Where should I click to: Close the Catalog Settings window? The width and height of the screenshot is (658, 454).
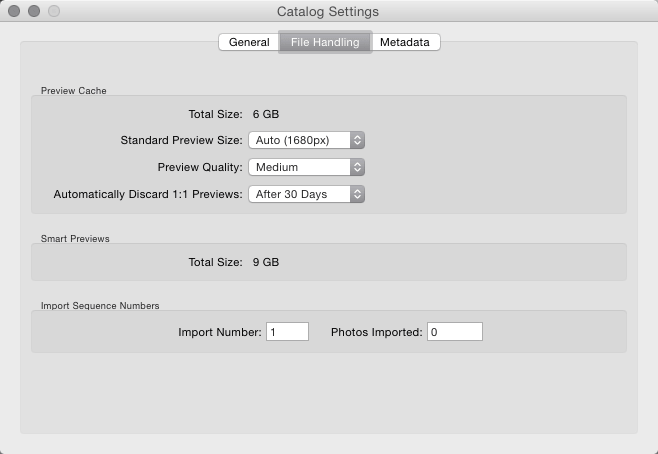[14, 11]
